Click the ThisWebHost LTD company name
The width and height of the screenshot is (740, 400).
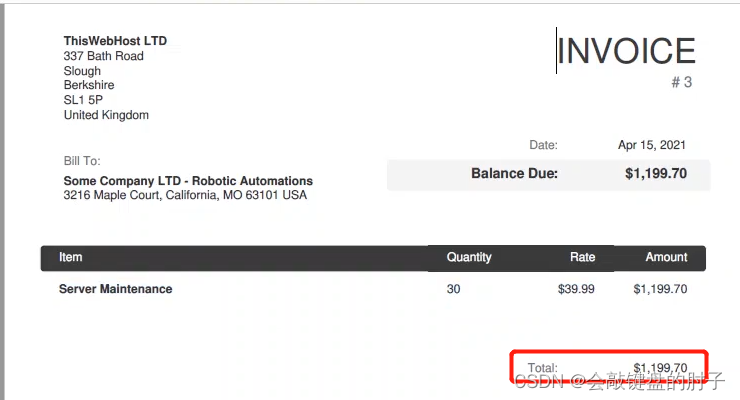point(115,41)
